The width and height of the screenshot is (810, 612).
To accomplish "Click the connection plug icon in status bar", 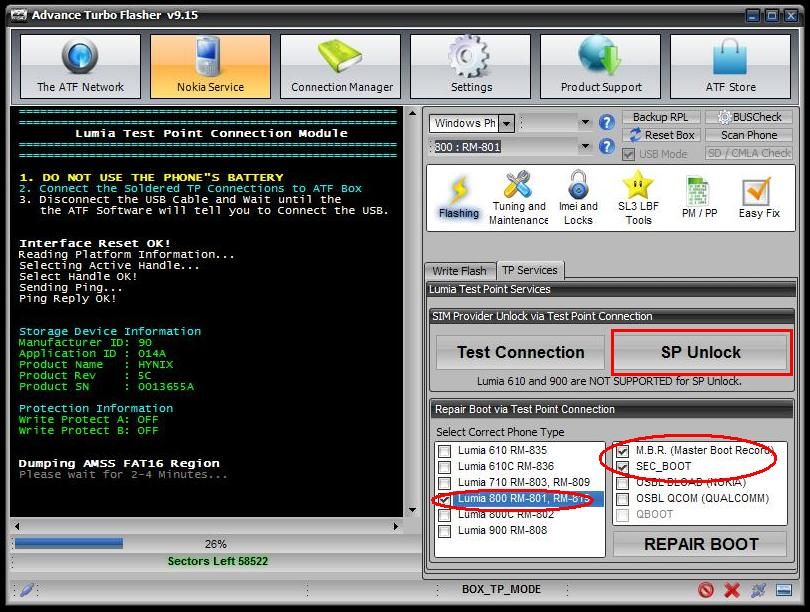I will [758, 589].
